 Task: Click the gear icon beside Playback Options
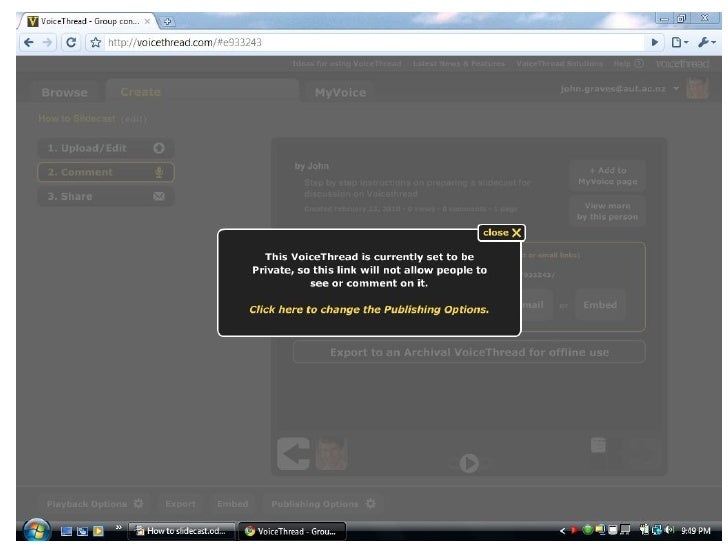click(138, 503)
